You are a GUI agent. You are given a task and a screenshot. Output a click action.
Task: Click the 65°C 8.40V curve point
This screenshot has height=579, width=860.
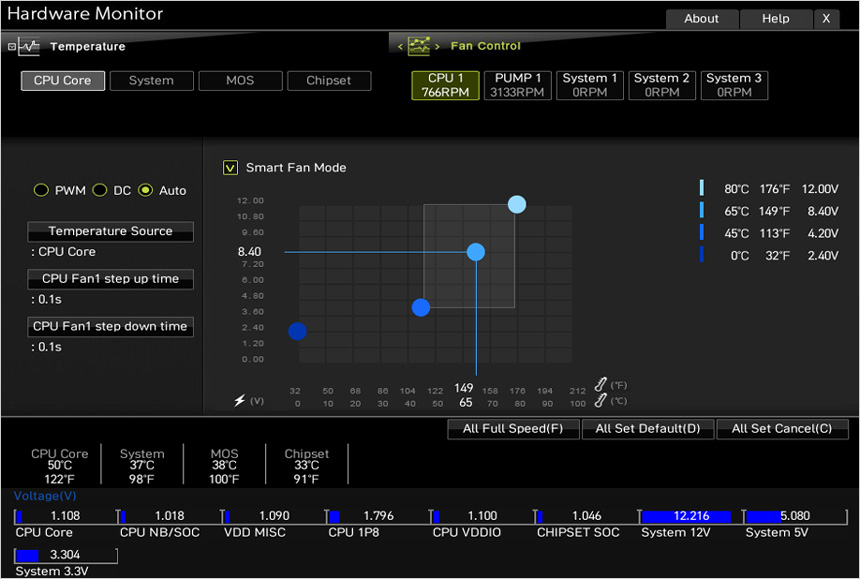point(476,252)
